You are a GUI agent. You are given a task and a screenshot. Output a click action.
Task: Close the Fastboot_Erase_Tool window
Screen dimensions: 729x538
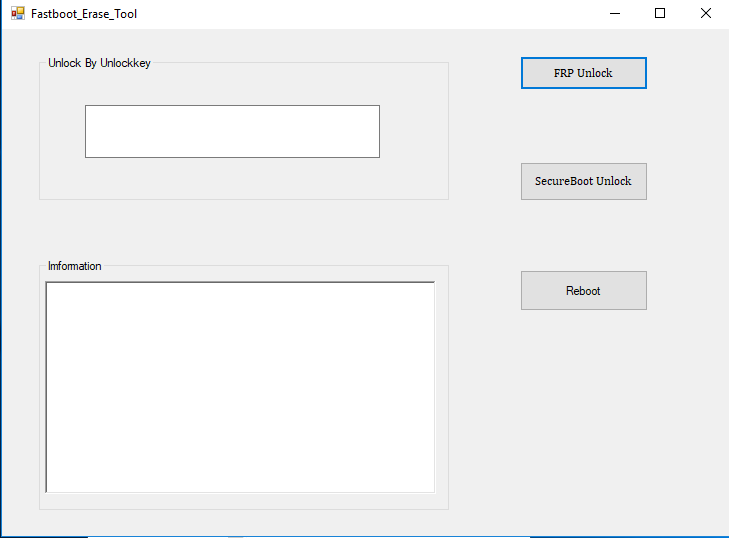[x=706, y=13]
